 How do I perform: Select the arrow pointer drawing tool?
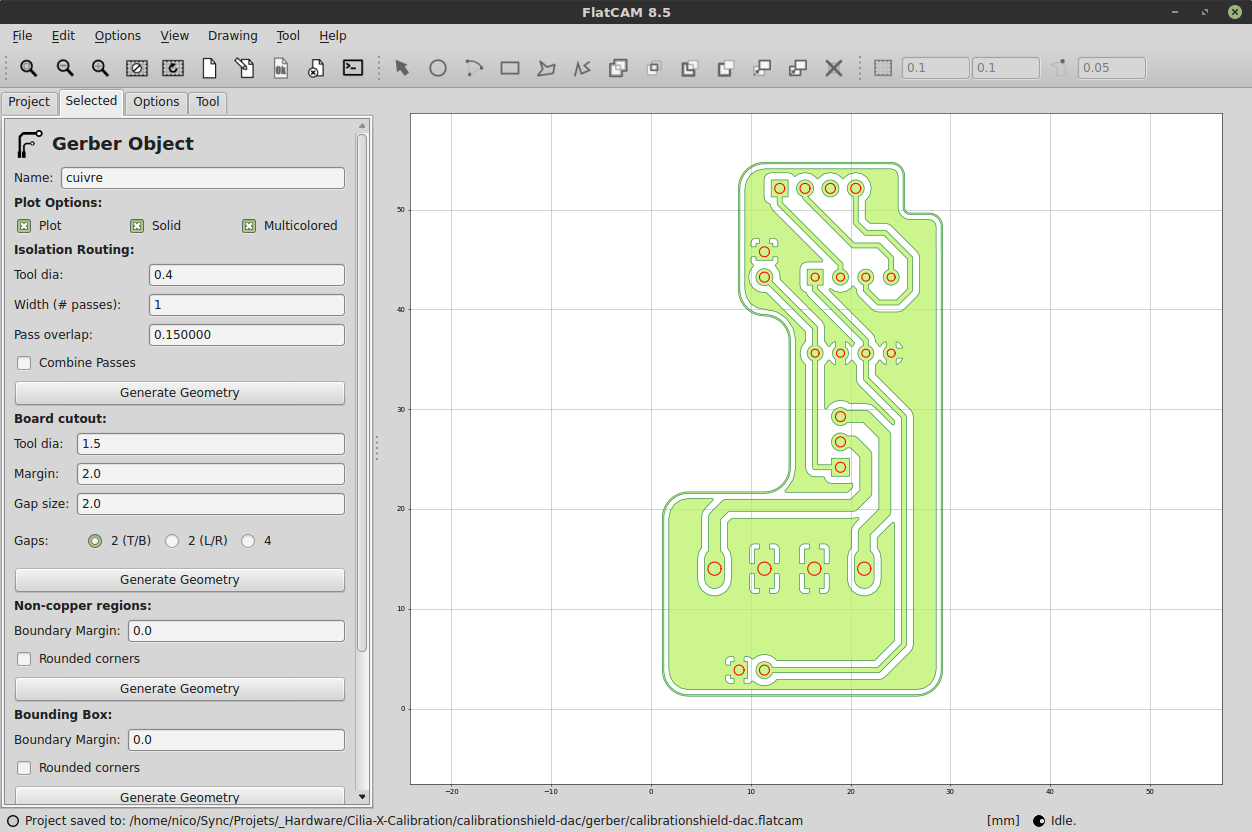(x=402, y=68)
